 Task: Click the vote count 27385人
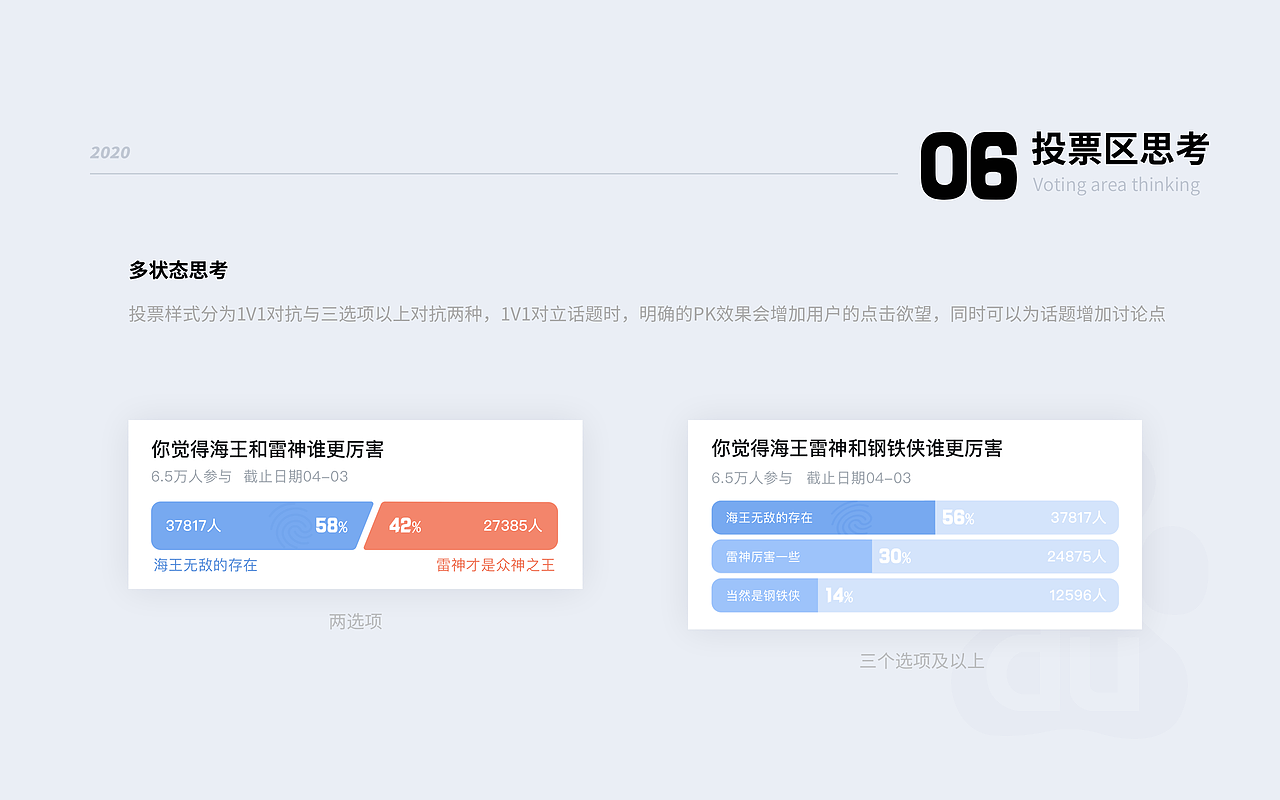[513, 526]
